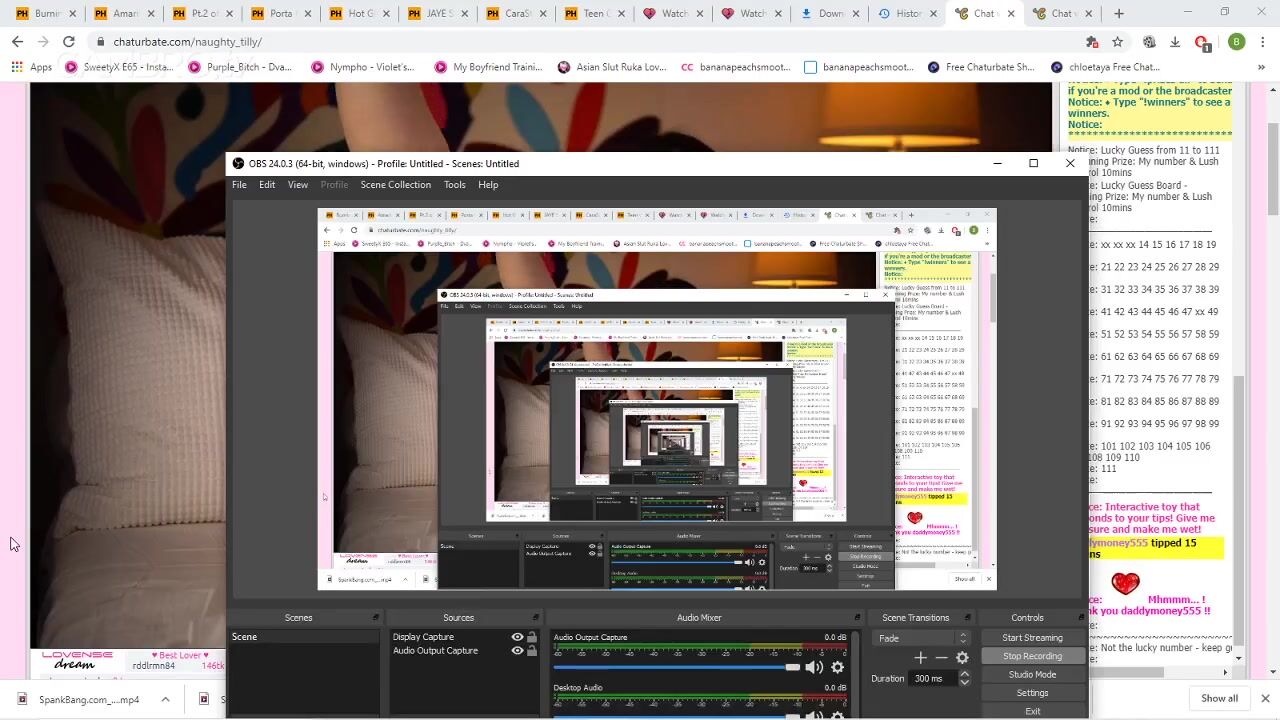The image size is (1280, 720).
Task: Lock the Audio Output Capture source
Action: pyautogui.click(x=532, y=651)
